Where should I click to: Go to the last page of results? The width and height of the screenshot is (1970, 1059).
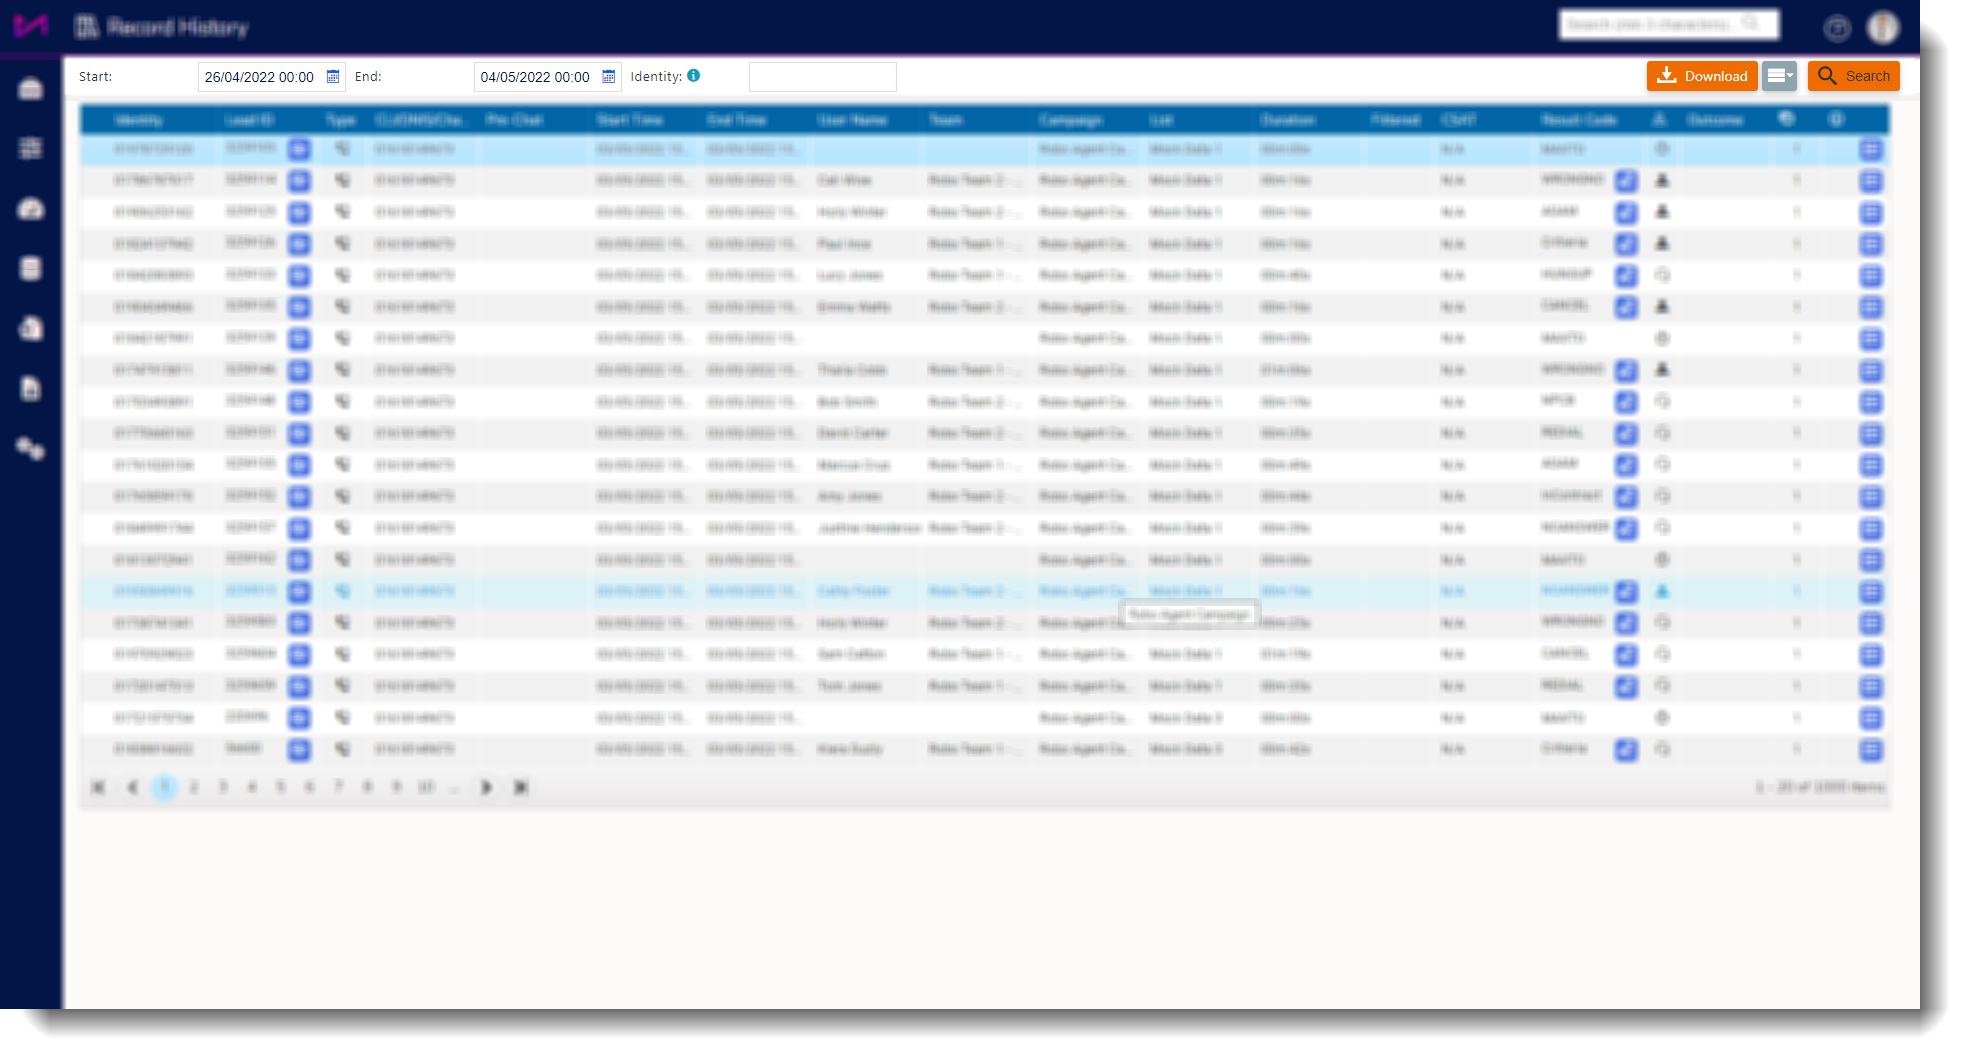pos(521,788)
